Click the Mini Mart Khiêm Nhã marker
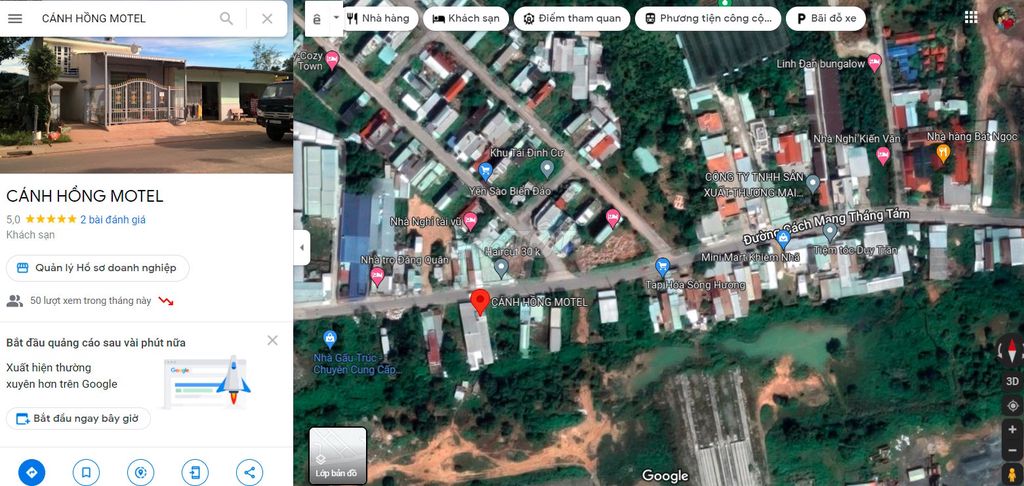Image resolution: width=1024 pixels, height=486 pixels. click(782, 240)
